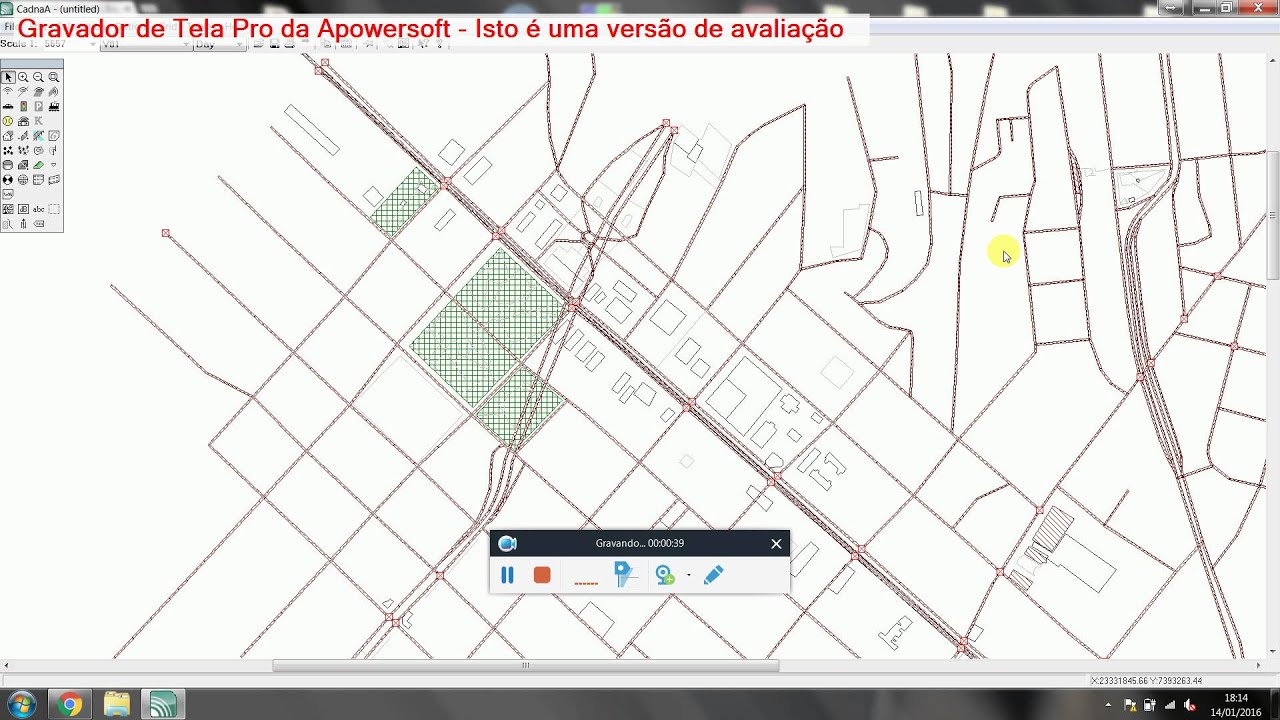Click the horizontal scrollbar left arrow
Image resolution: width=1280 pixels, height=720 pixels.
(x=6, y=665)
